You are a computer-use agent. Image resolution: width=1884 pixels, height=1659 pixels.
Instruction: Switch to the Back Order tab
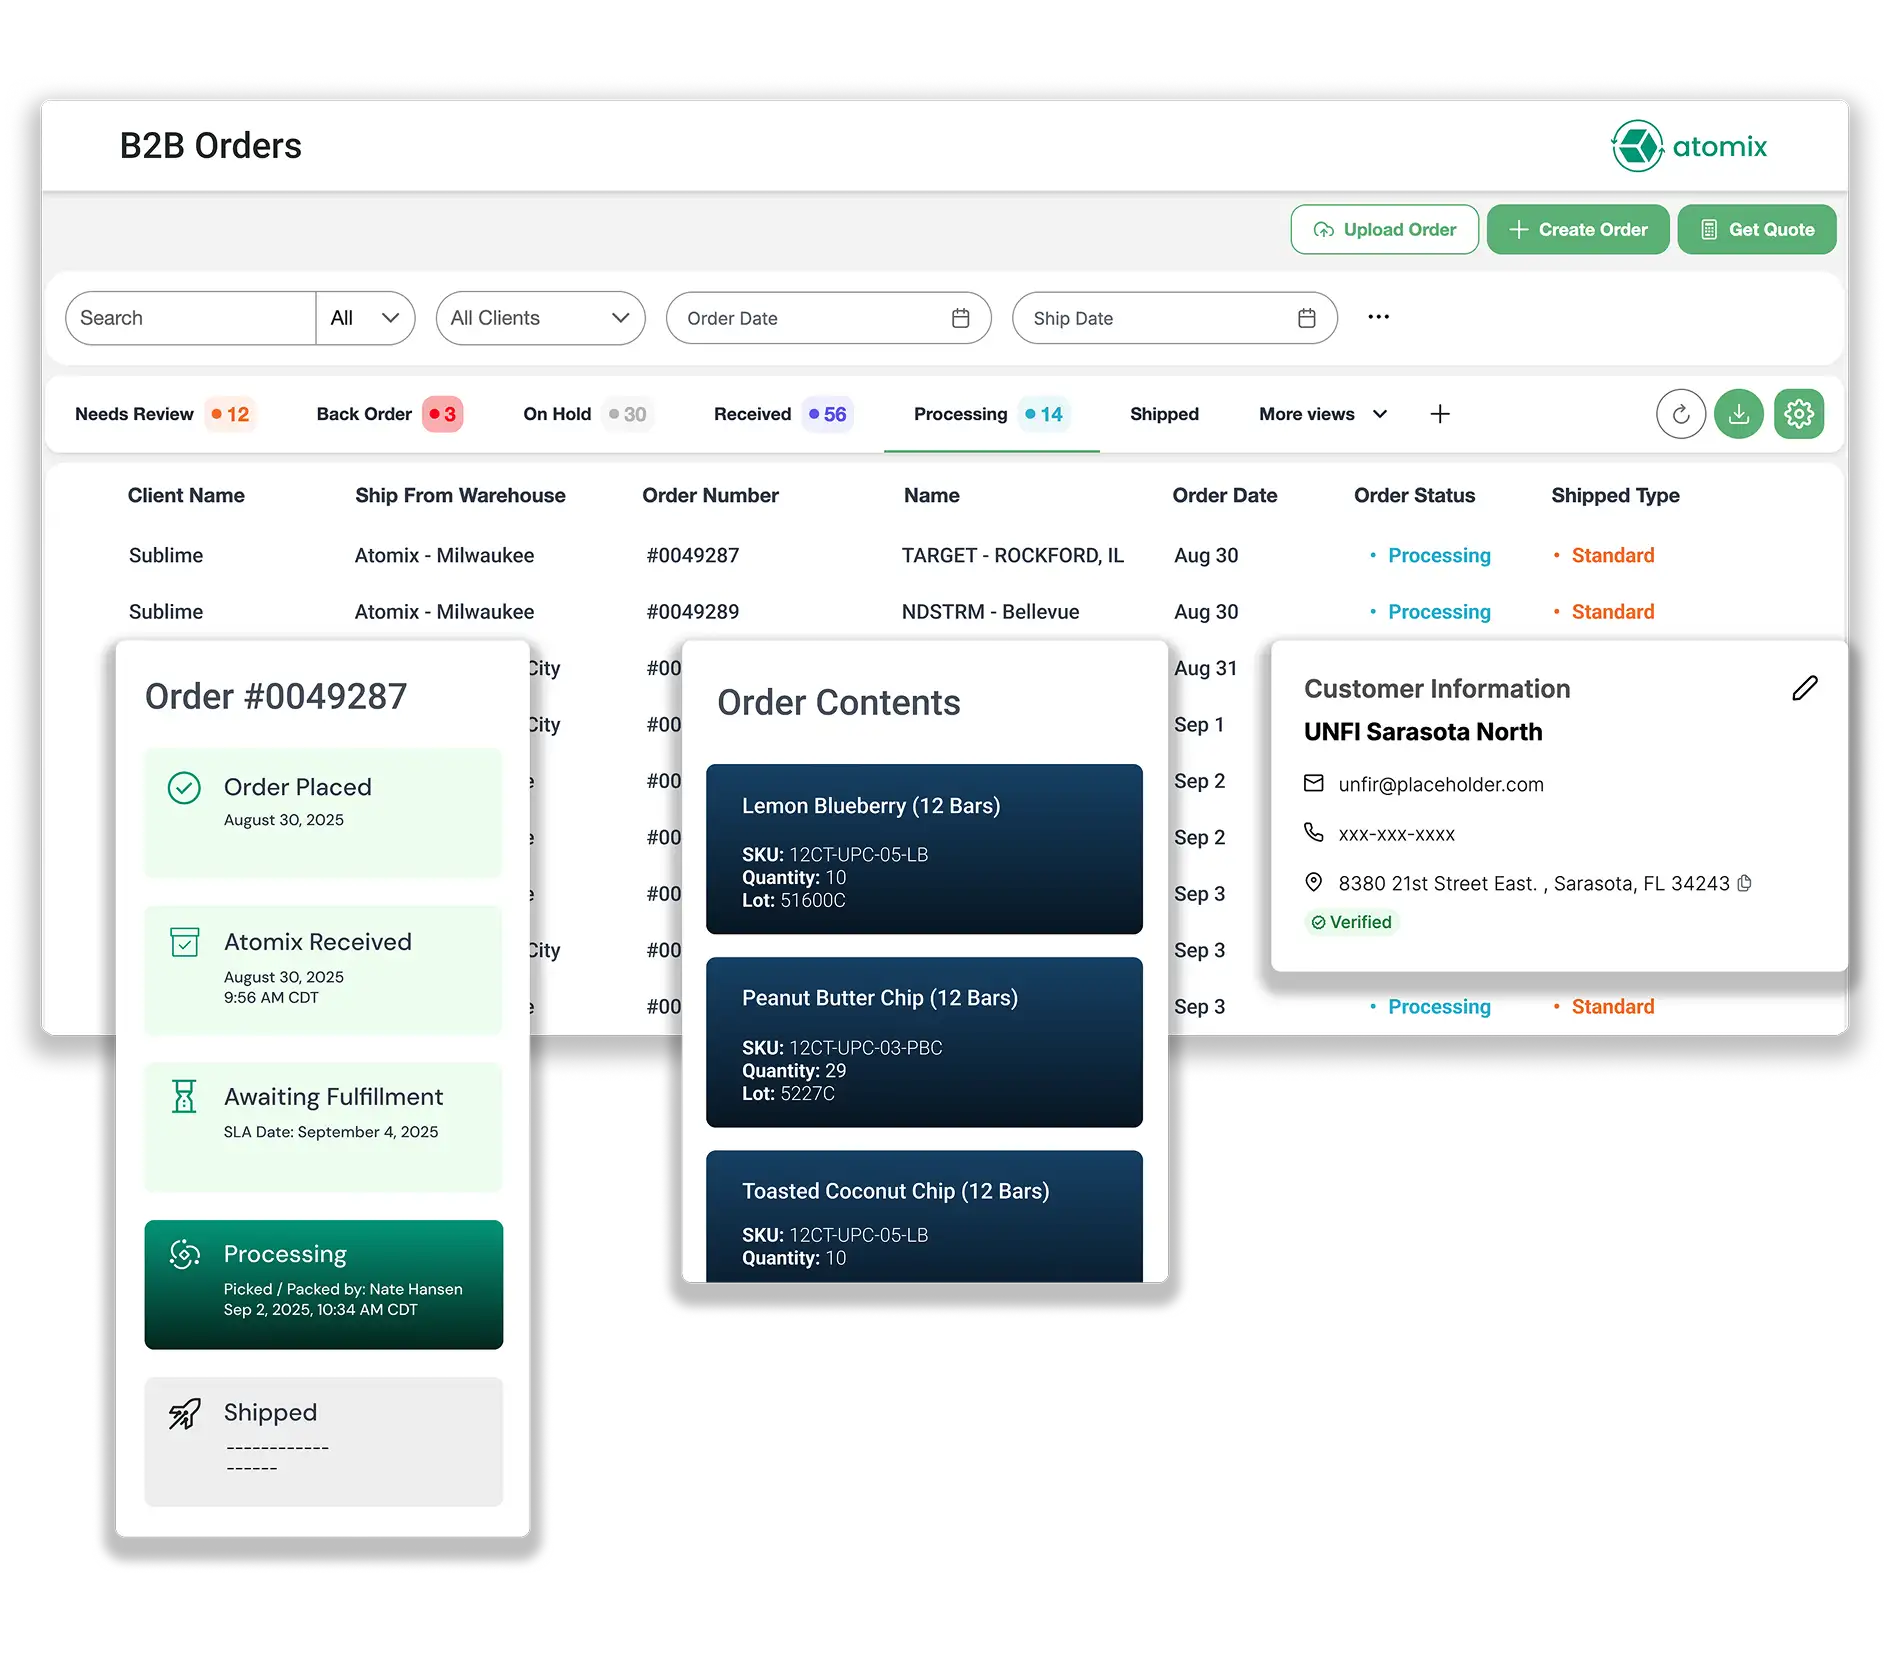coord(388,414)
